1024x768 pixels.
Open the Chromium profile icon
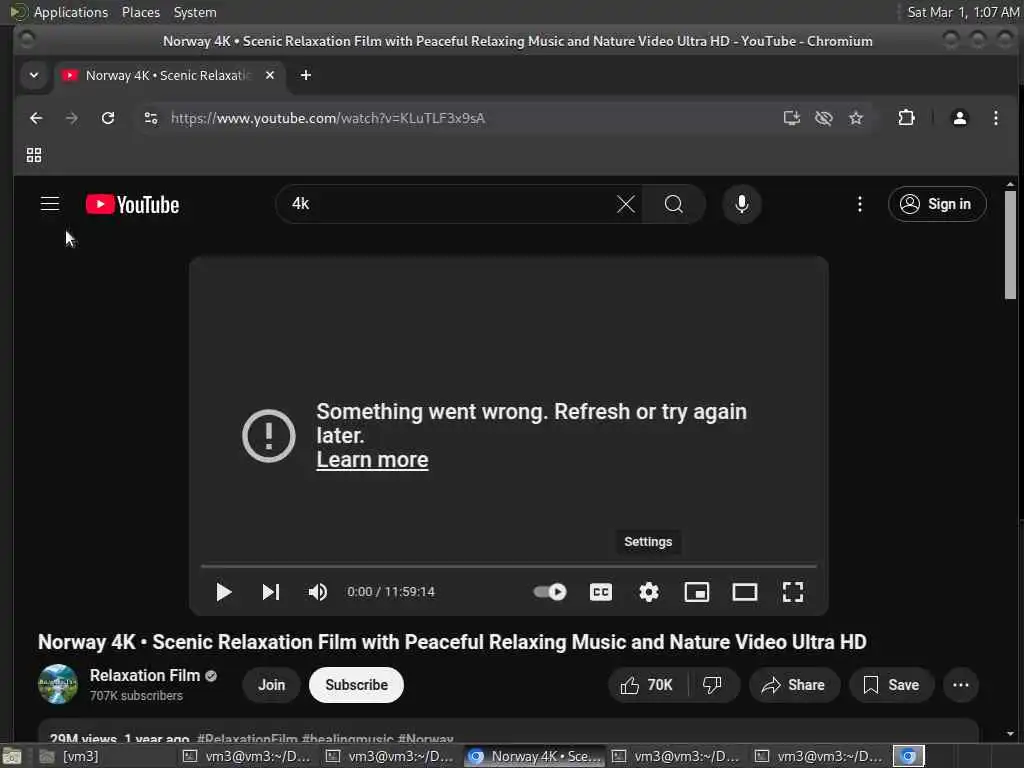pos(959,118)
